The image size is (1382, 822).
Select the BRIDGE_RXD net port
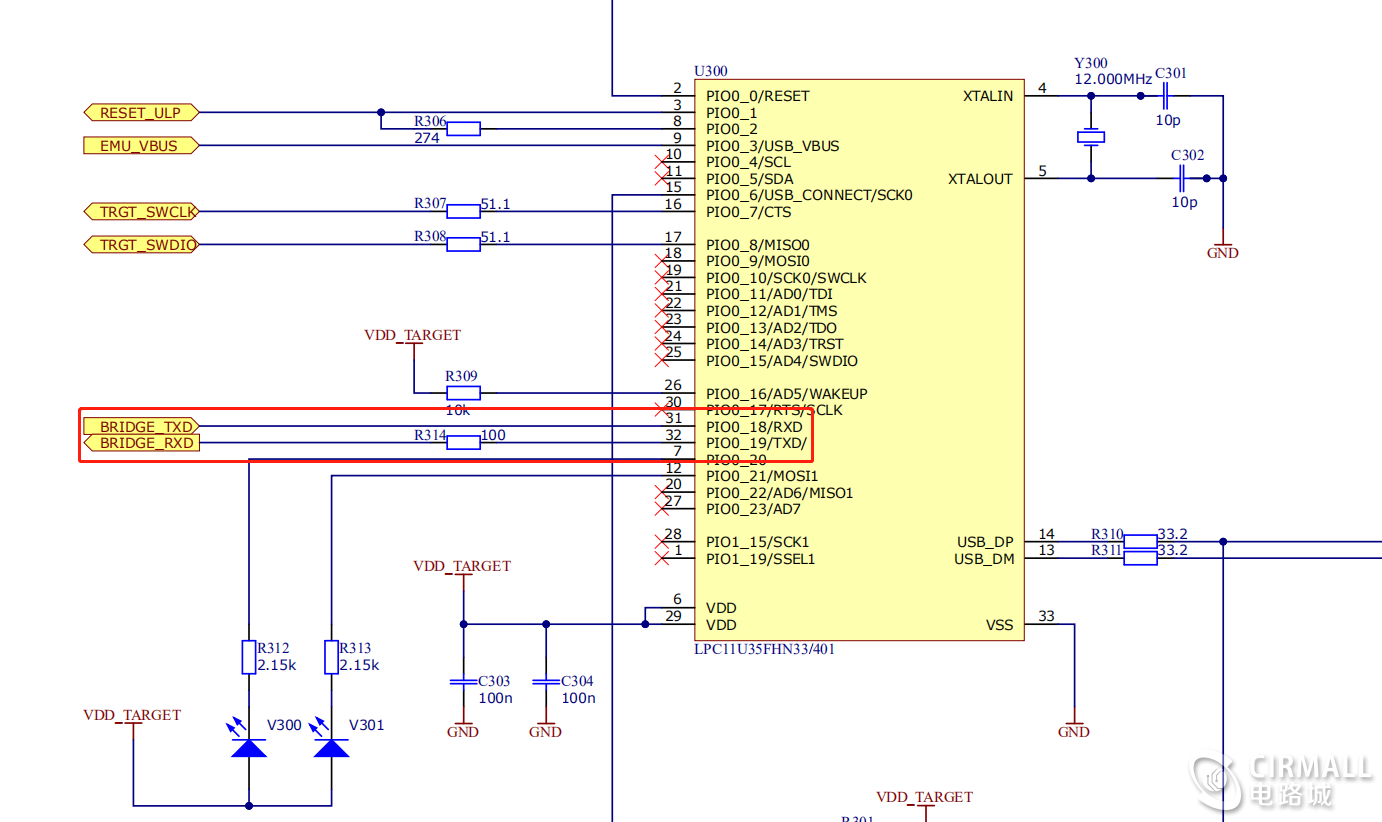pos(141,442)
